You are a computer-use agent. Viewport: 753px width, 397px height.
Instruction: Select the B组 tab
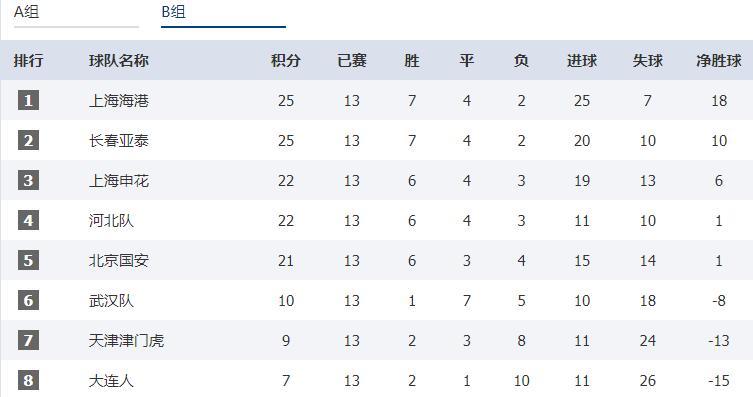click(x=223, y=13)
